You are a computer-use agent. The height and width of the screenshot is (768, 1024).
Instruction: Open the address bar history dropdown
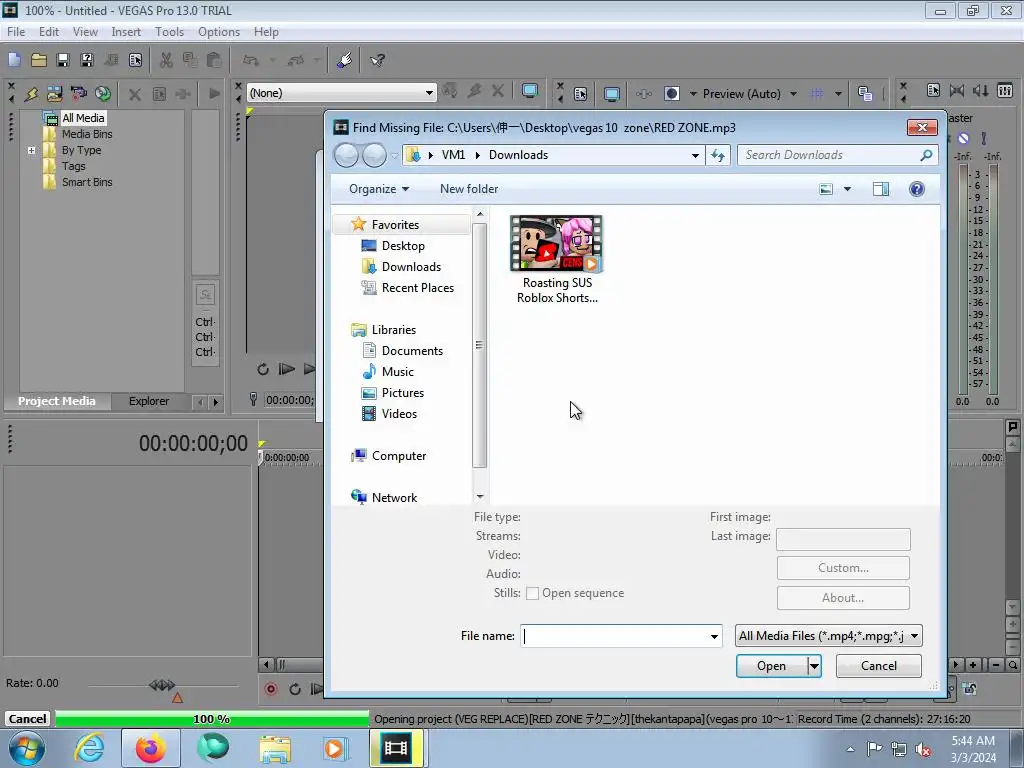695,155
